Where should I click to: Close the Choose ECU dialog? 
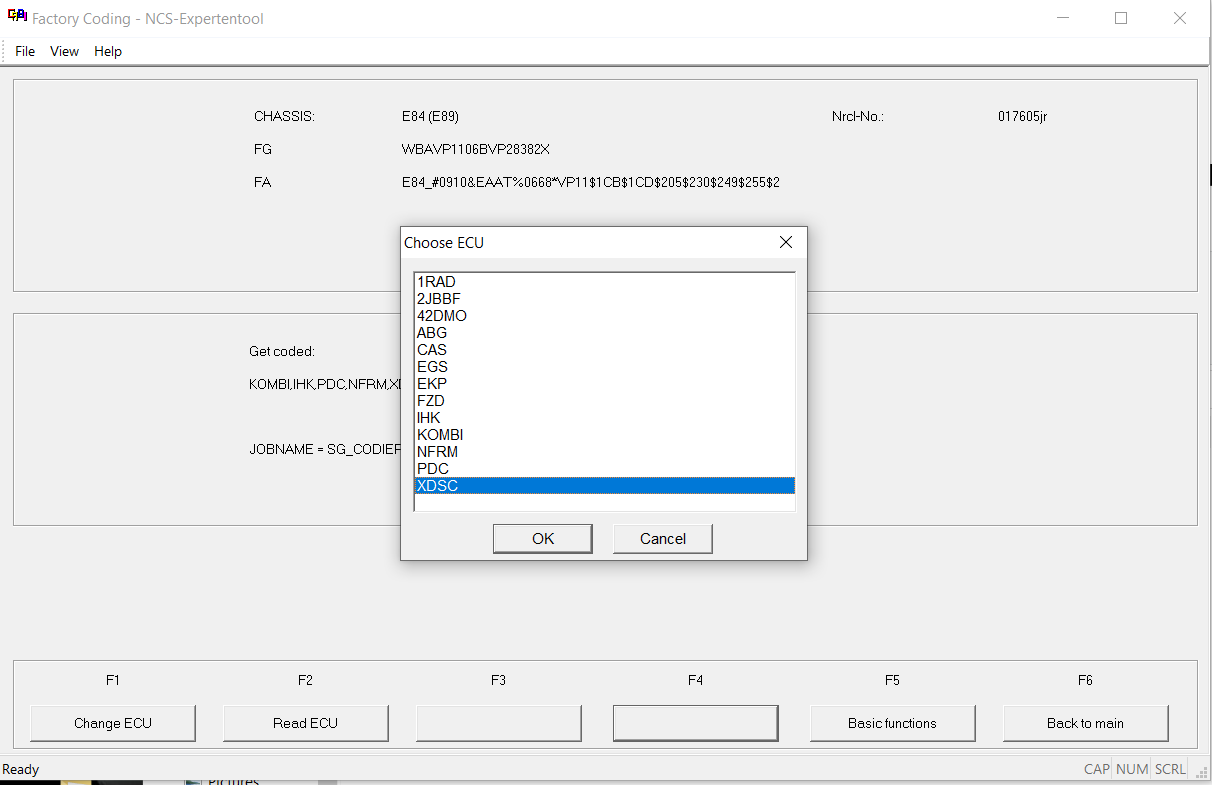[x=786, y=243]
